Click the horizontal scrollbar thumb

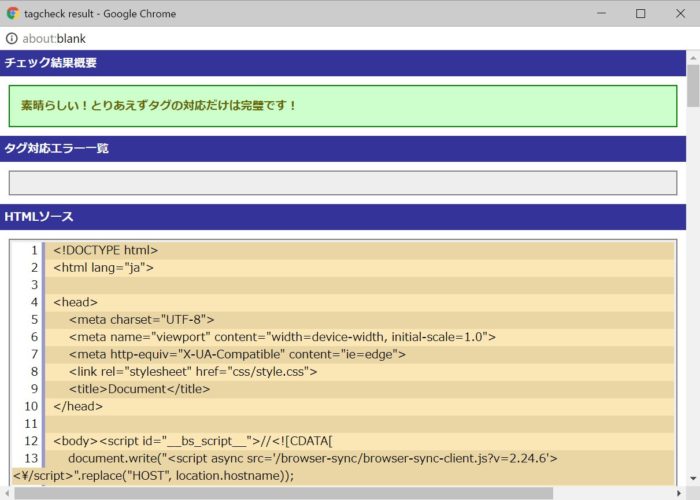280,493
